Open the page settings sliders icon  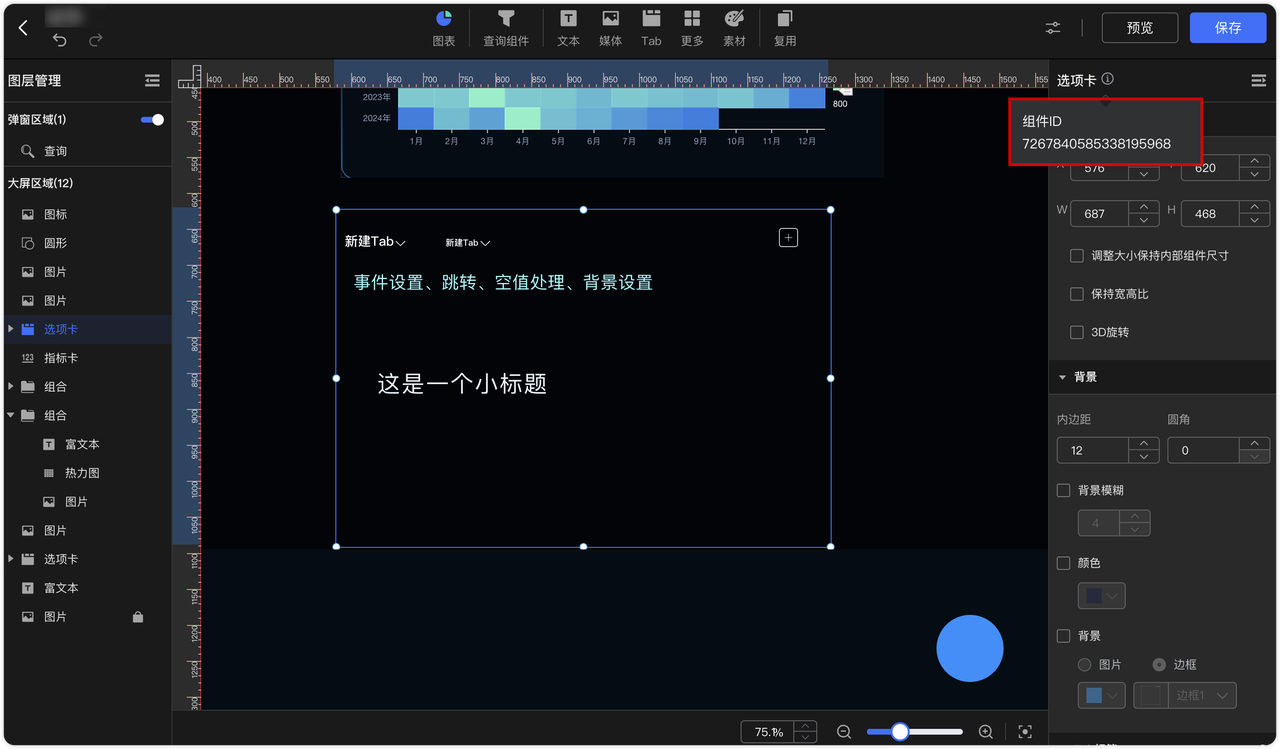[x=1053, y=28]
